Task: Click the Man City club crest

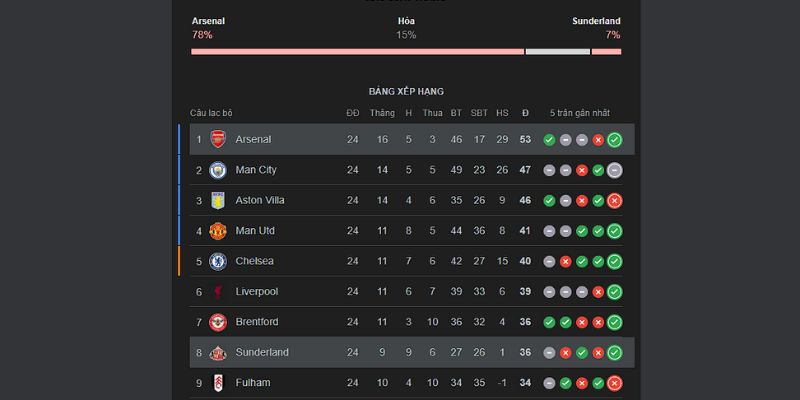Action: [218, 170]
